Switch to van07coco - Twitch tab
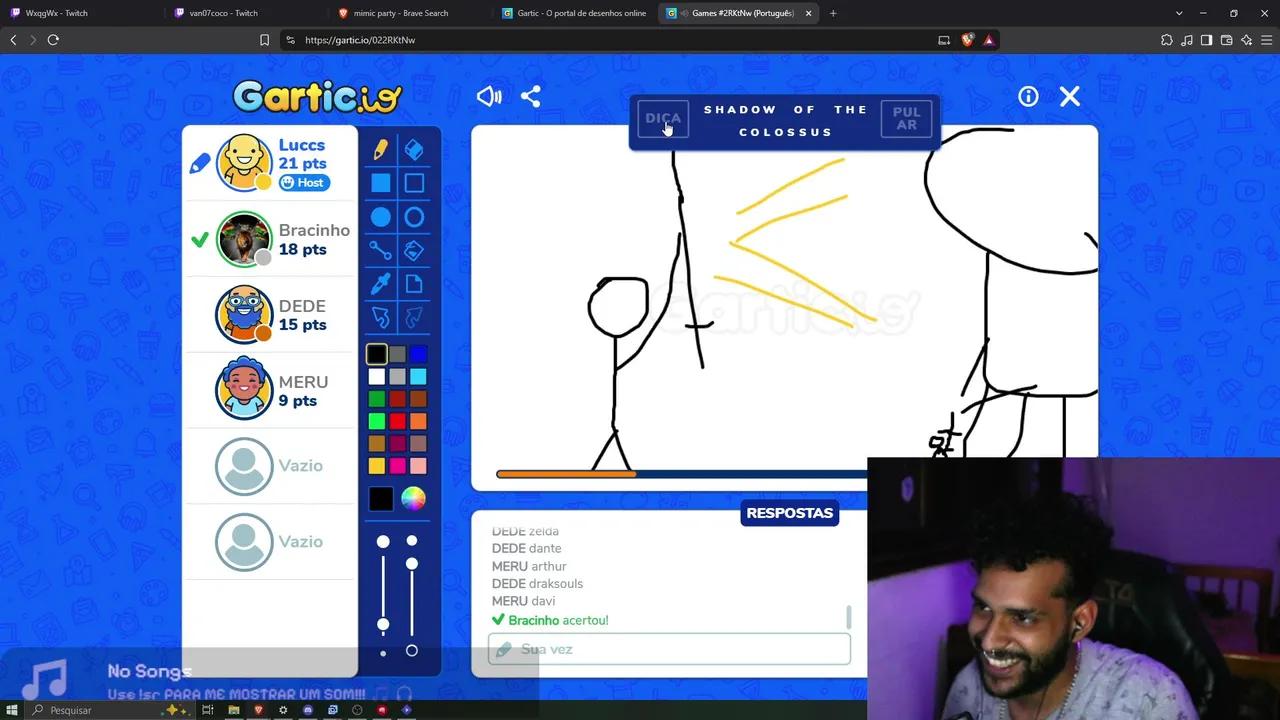This screenshot has width=1280, height=720. click(244, 13)
